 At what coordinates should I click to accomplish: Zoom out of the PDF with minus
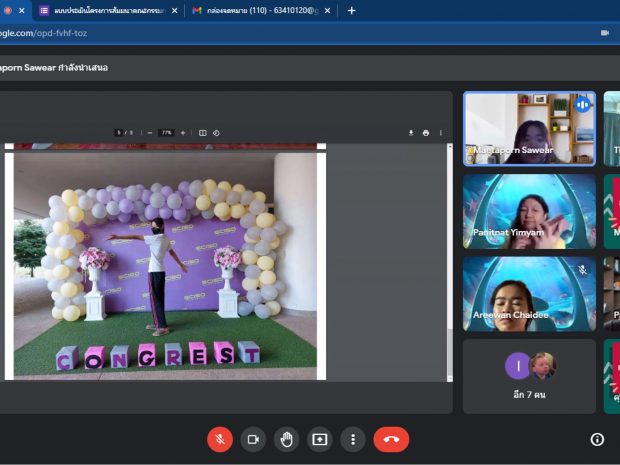[150, 132]
